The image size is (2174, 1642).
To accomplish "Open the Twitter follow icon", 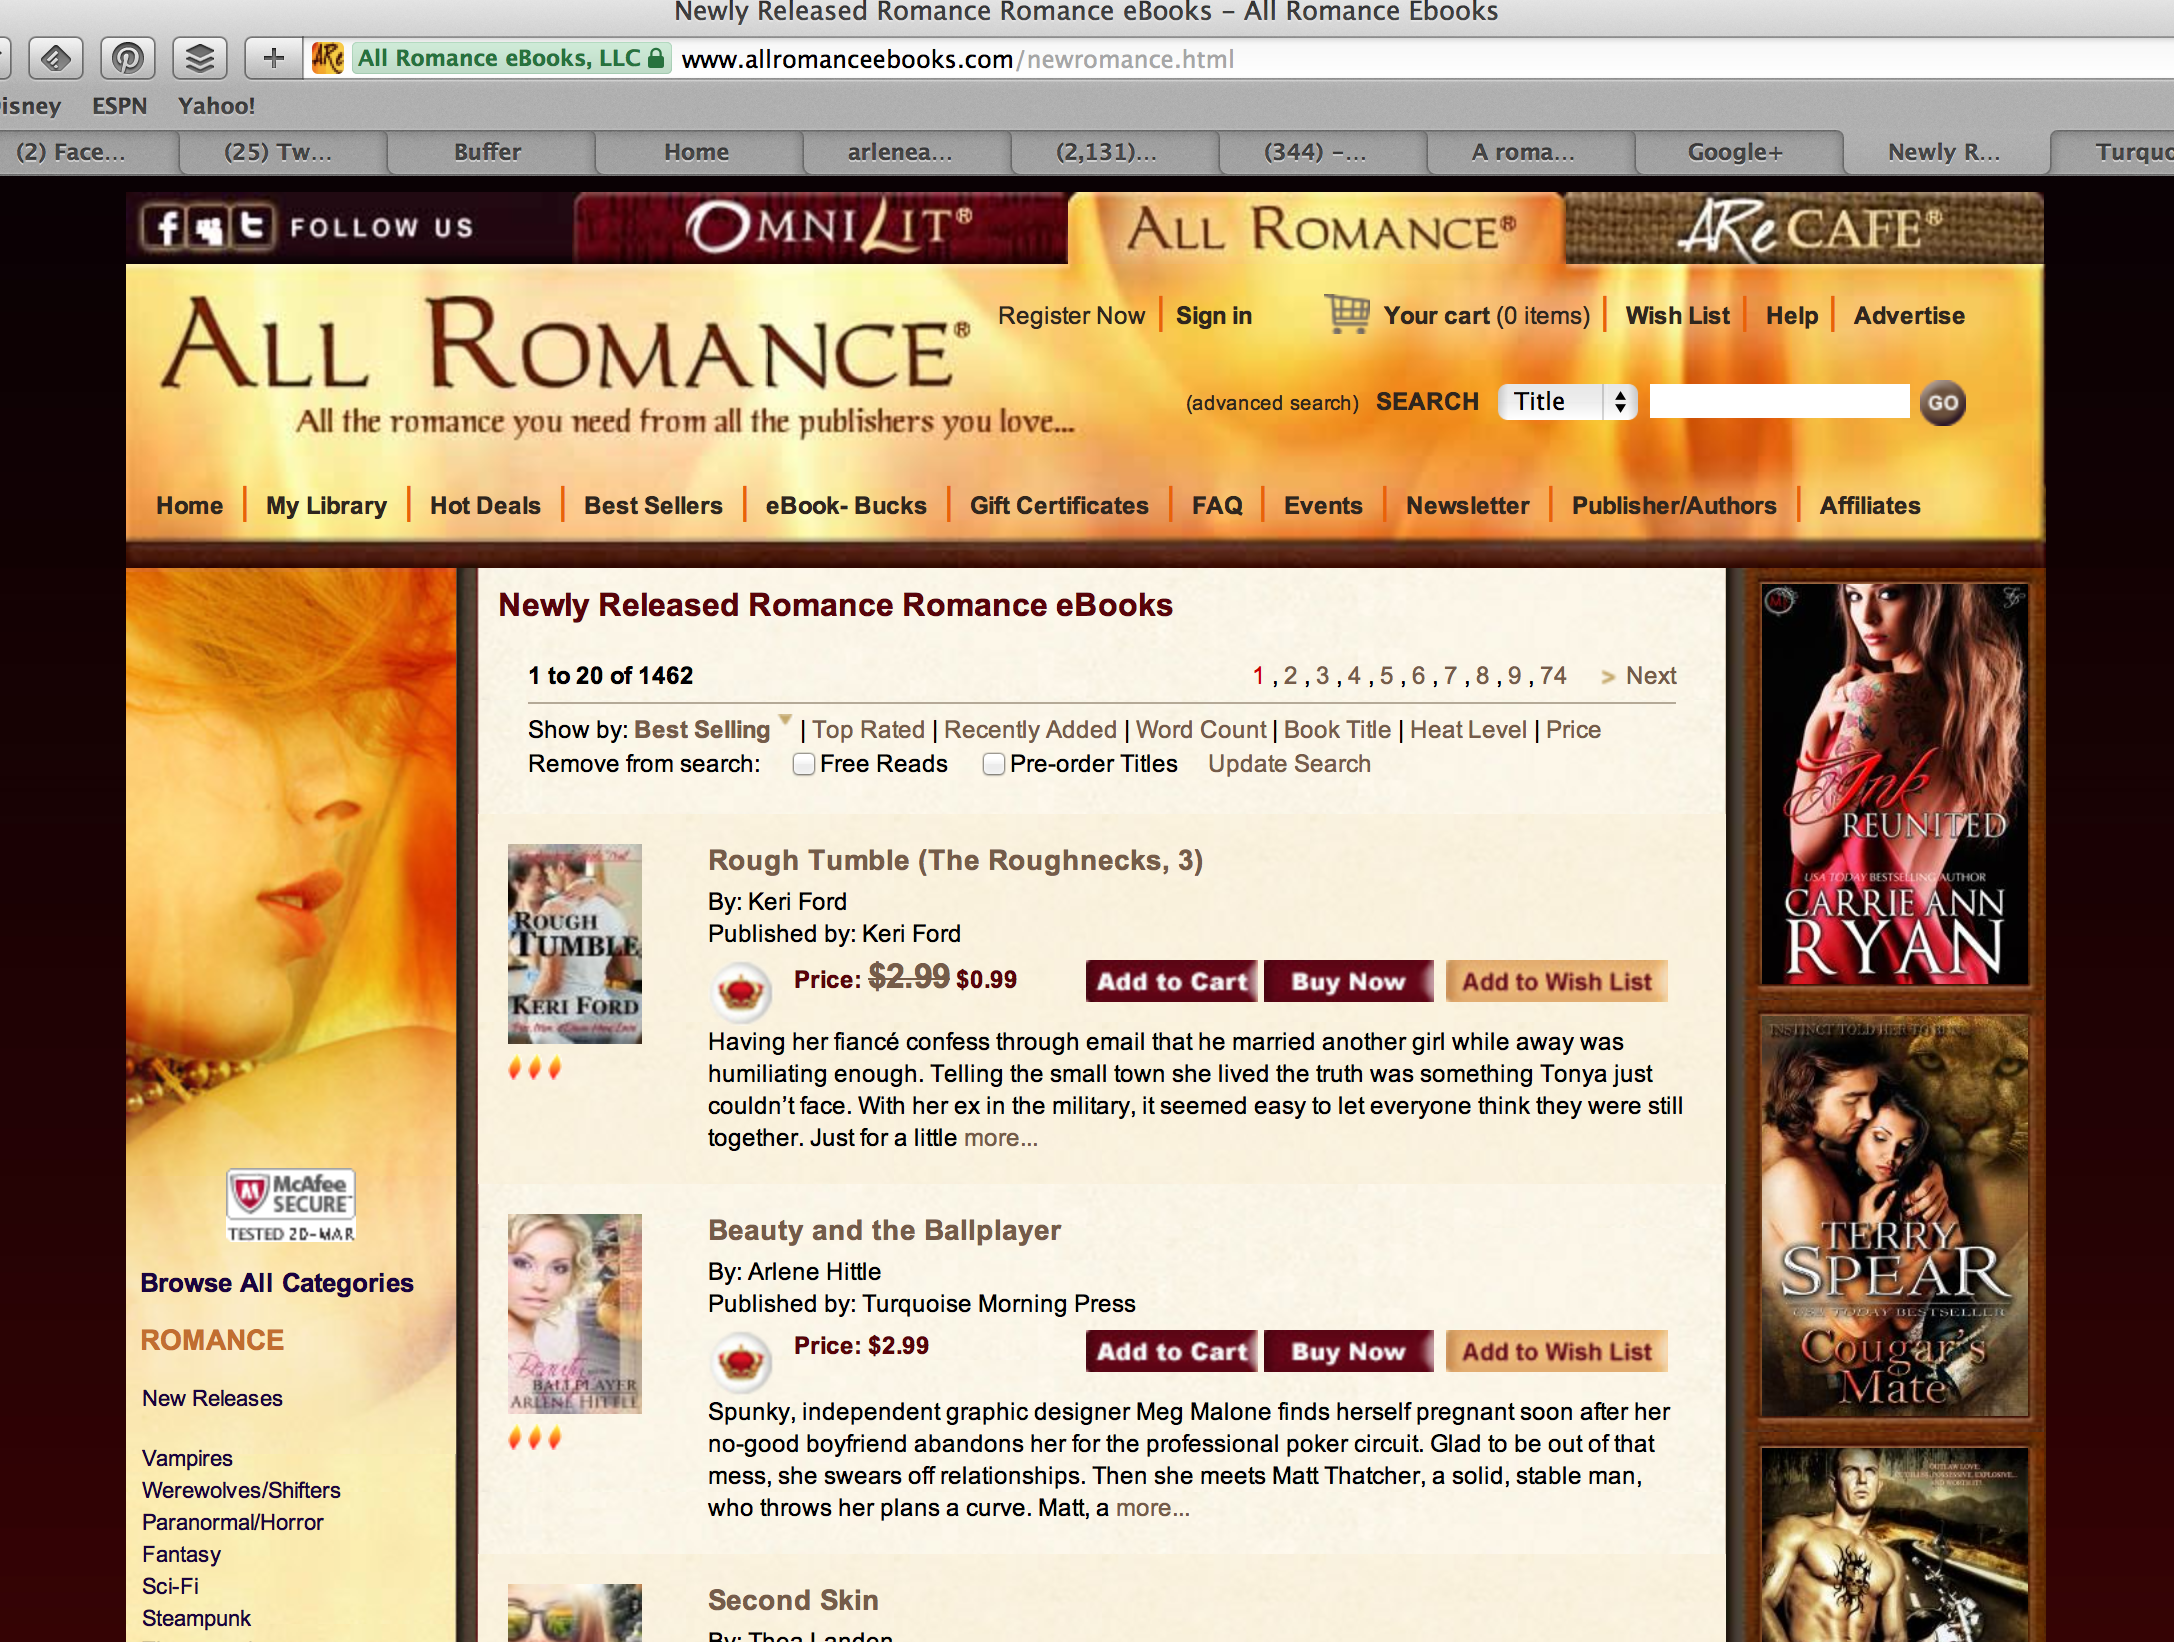I will pyautogui.click(x=251, y=226).
